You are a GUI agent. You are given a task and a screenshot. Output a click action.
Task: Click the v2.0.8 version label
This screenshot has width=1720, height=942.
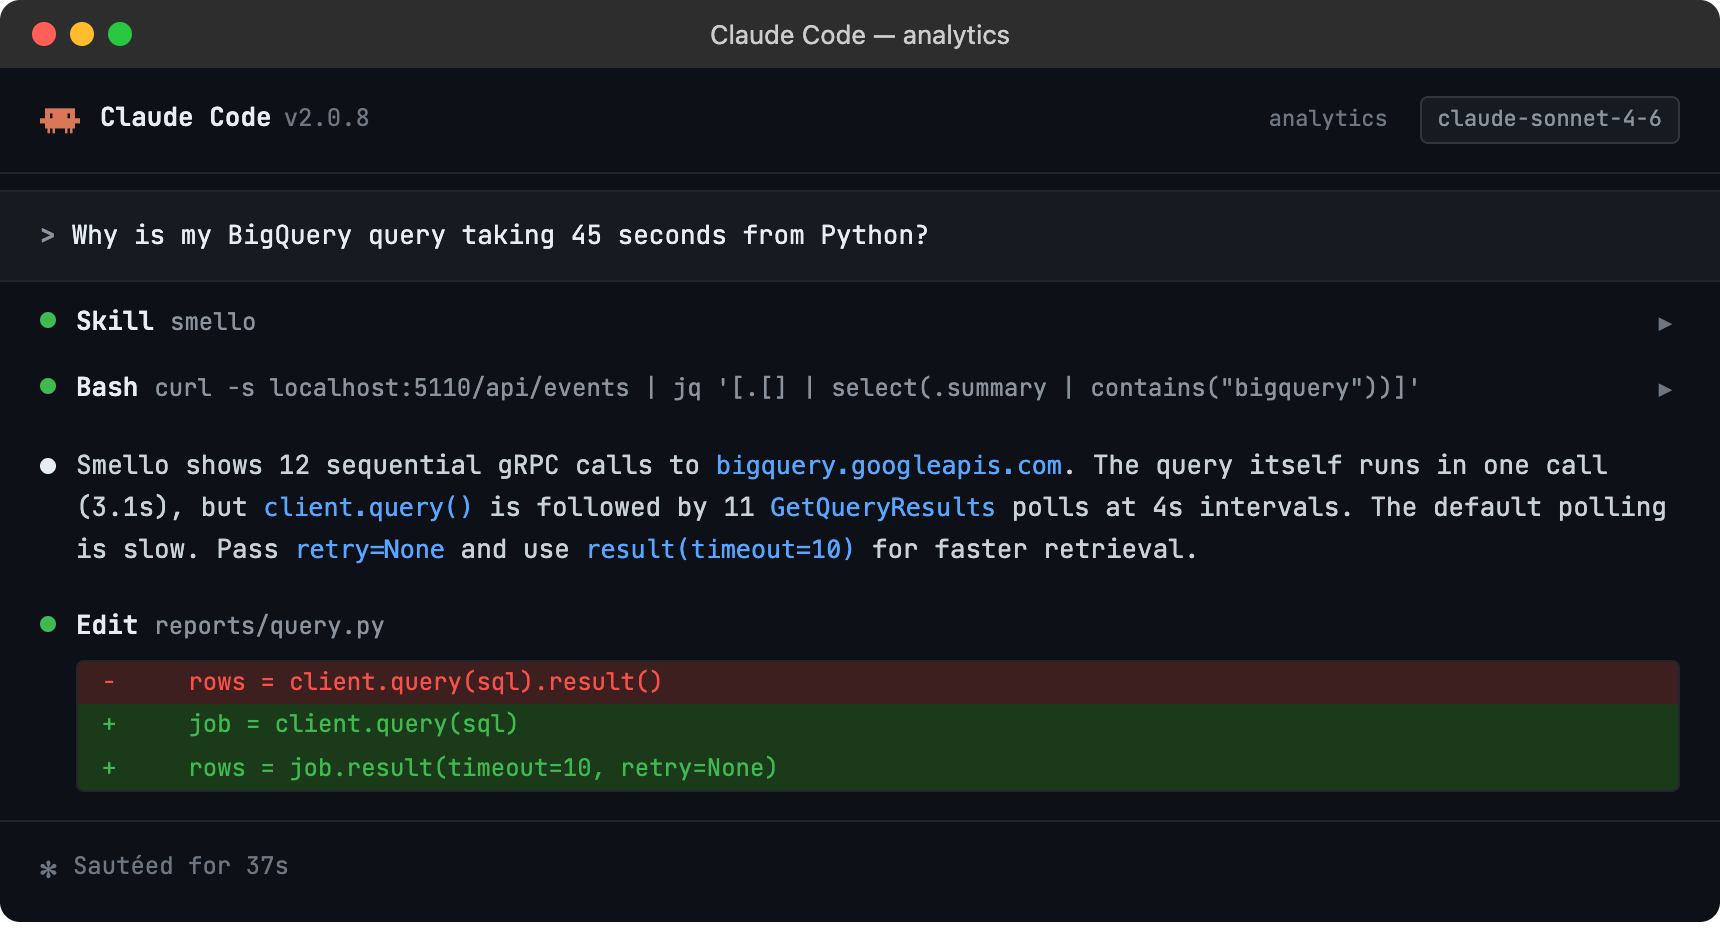[327, 118]
